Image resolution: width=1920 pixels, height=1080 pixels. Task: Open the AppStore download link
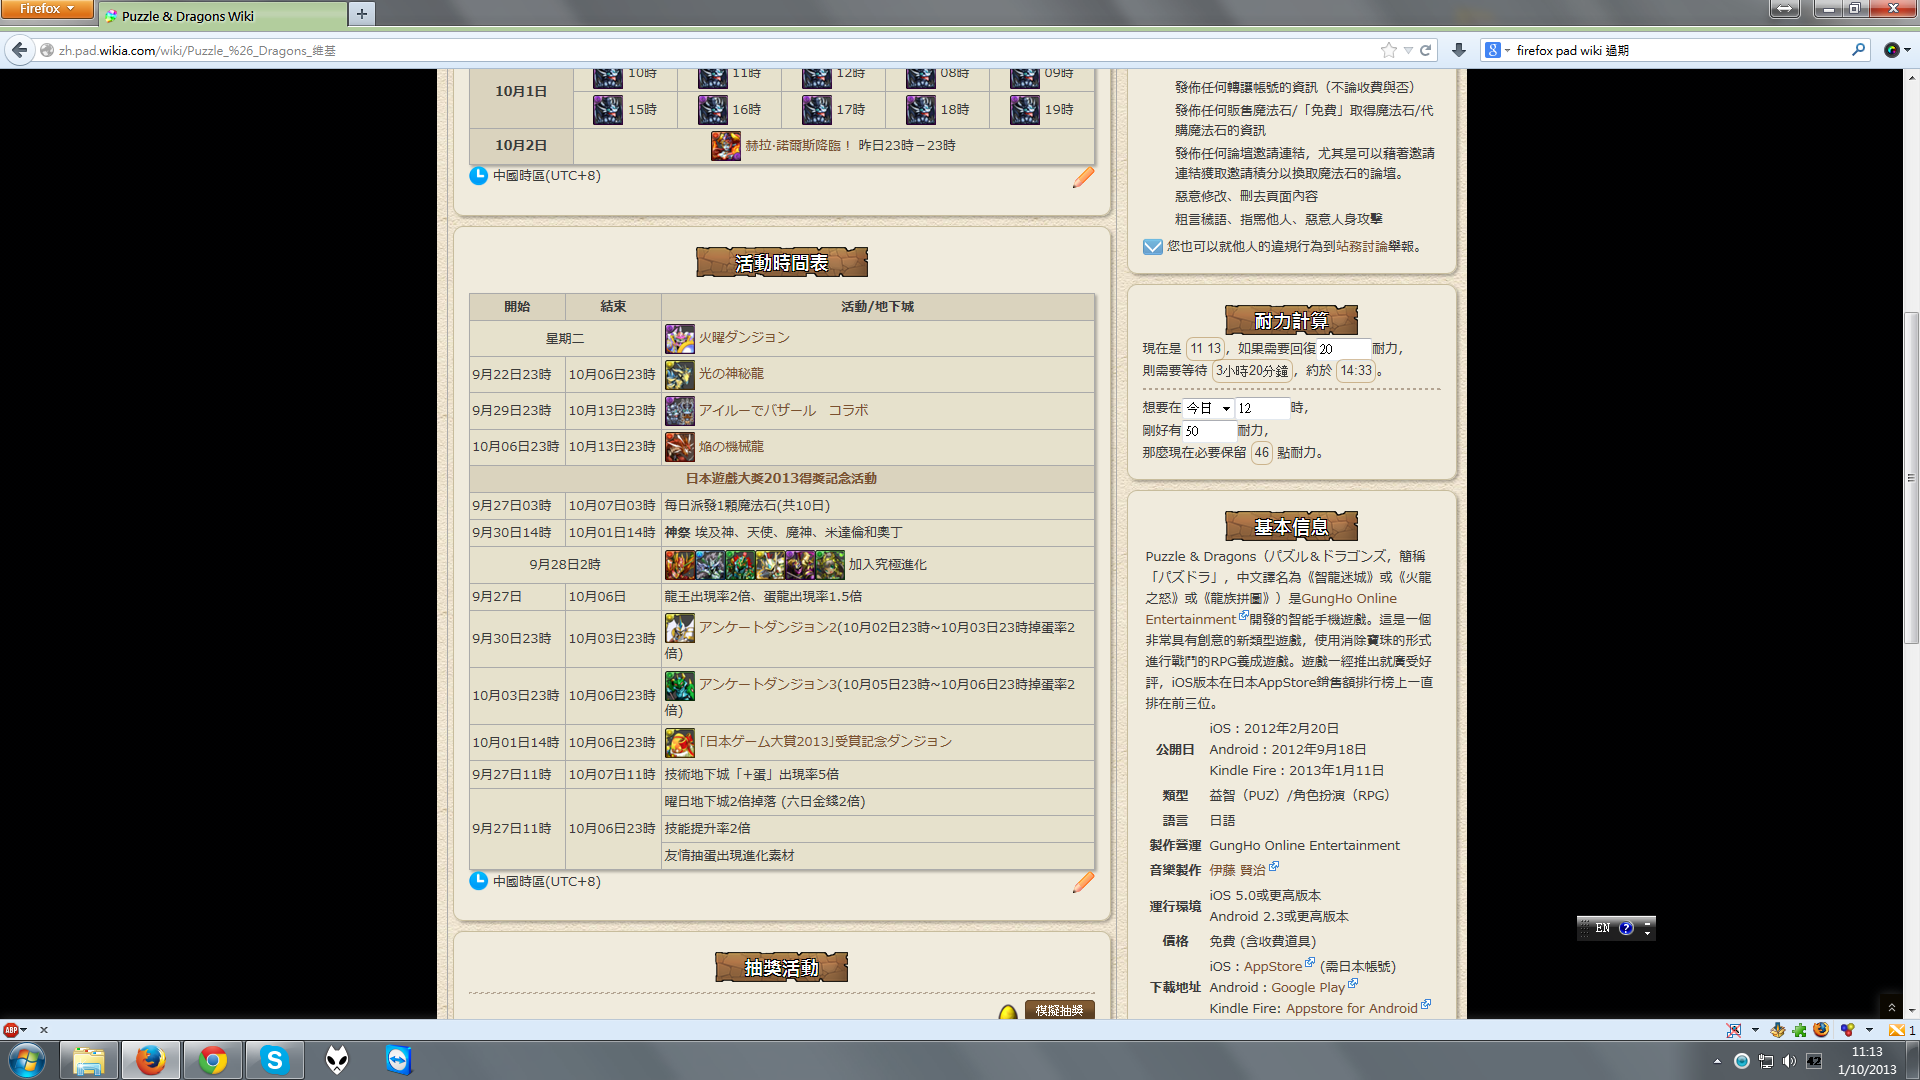pyautogui.click(x=1273, y=967)
